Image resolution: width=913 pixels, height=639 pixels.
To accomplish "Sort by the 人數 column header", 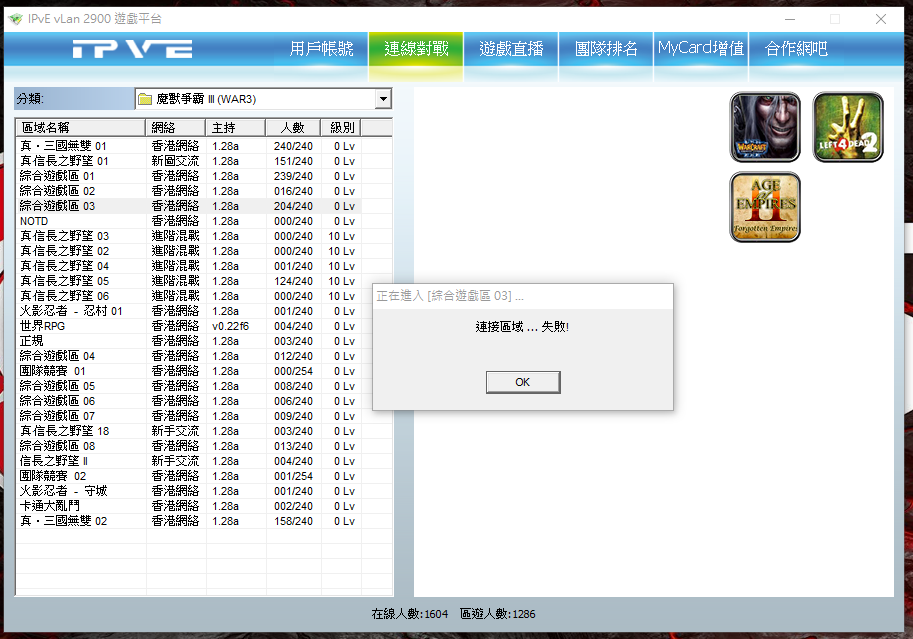I will 293,128.
